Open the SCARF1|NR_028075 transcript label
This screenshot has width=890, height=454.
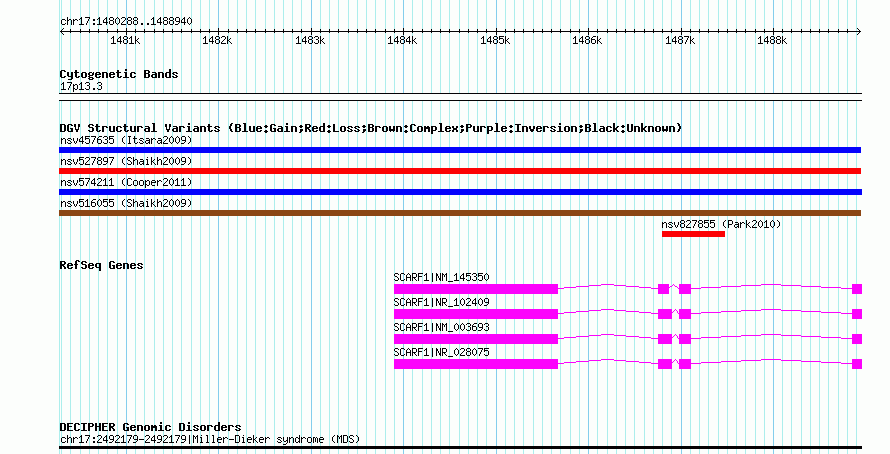point(441,352)
